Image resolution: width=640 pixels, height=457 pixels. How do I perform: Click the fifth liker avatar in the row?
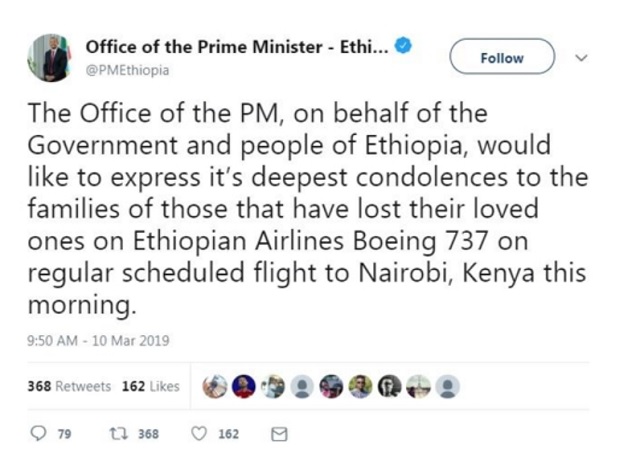coord(331,387)
